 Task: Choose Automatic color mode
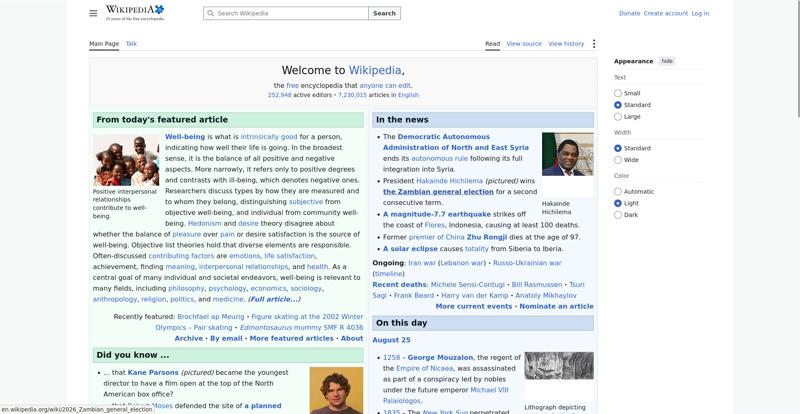(618, 192)
